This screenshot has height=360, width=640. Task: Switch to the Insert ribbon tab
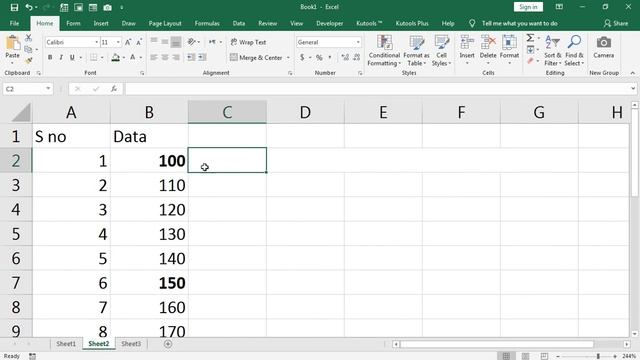coord(101,23)
